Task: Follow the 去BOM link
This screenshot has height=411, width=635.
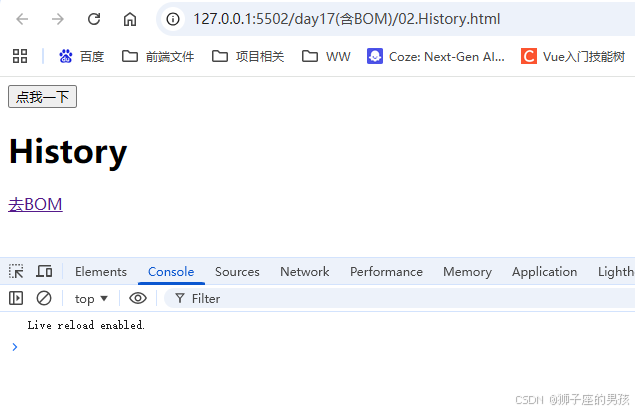Action: 35,204
